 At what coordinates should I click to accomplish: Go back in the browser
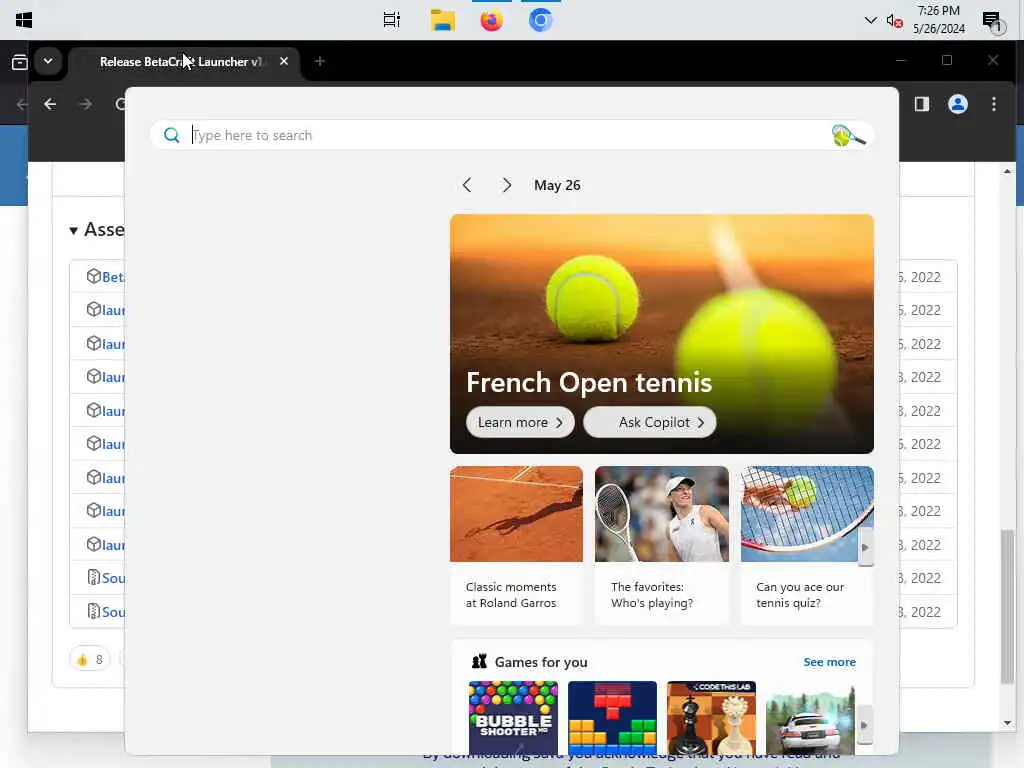(50, 104)
